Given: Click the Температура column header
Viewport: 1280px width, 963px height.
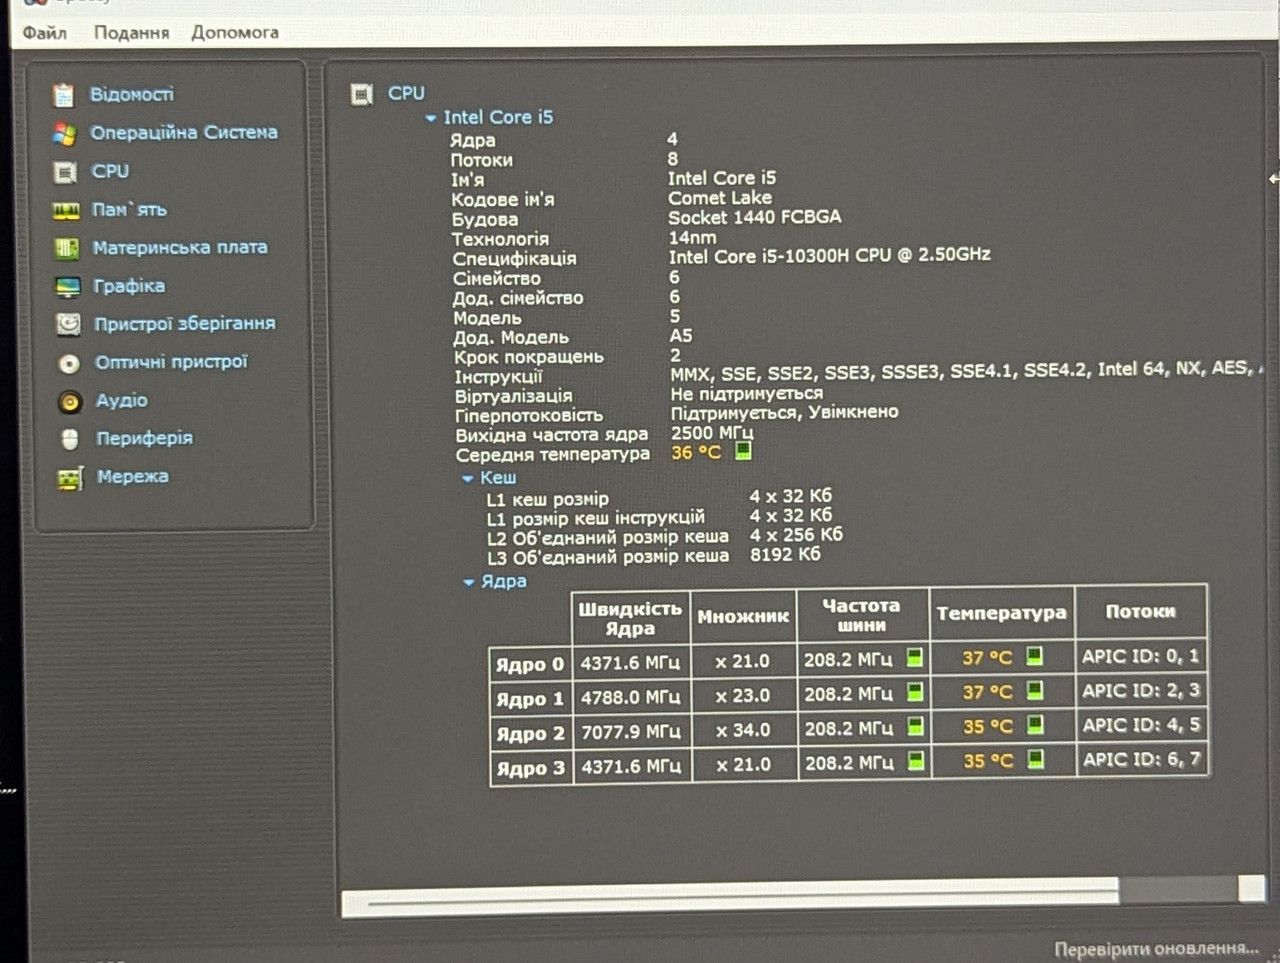Looking at the screenshot, I should 1001,613.
